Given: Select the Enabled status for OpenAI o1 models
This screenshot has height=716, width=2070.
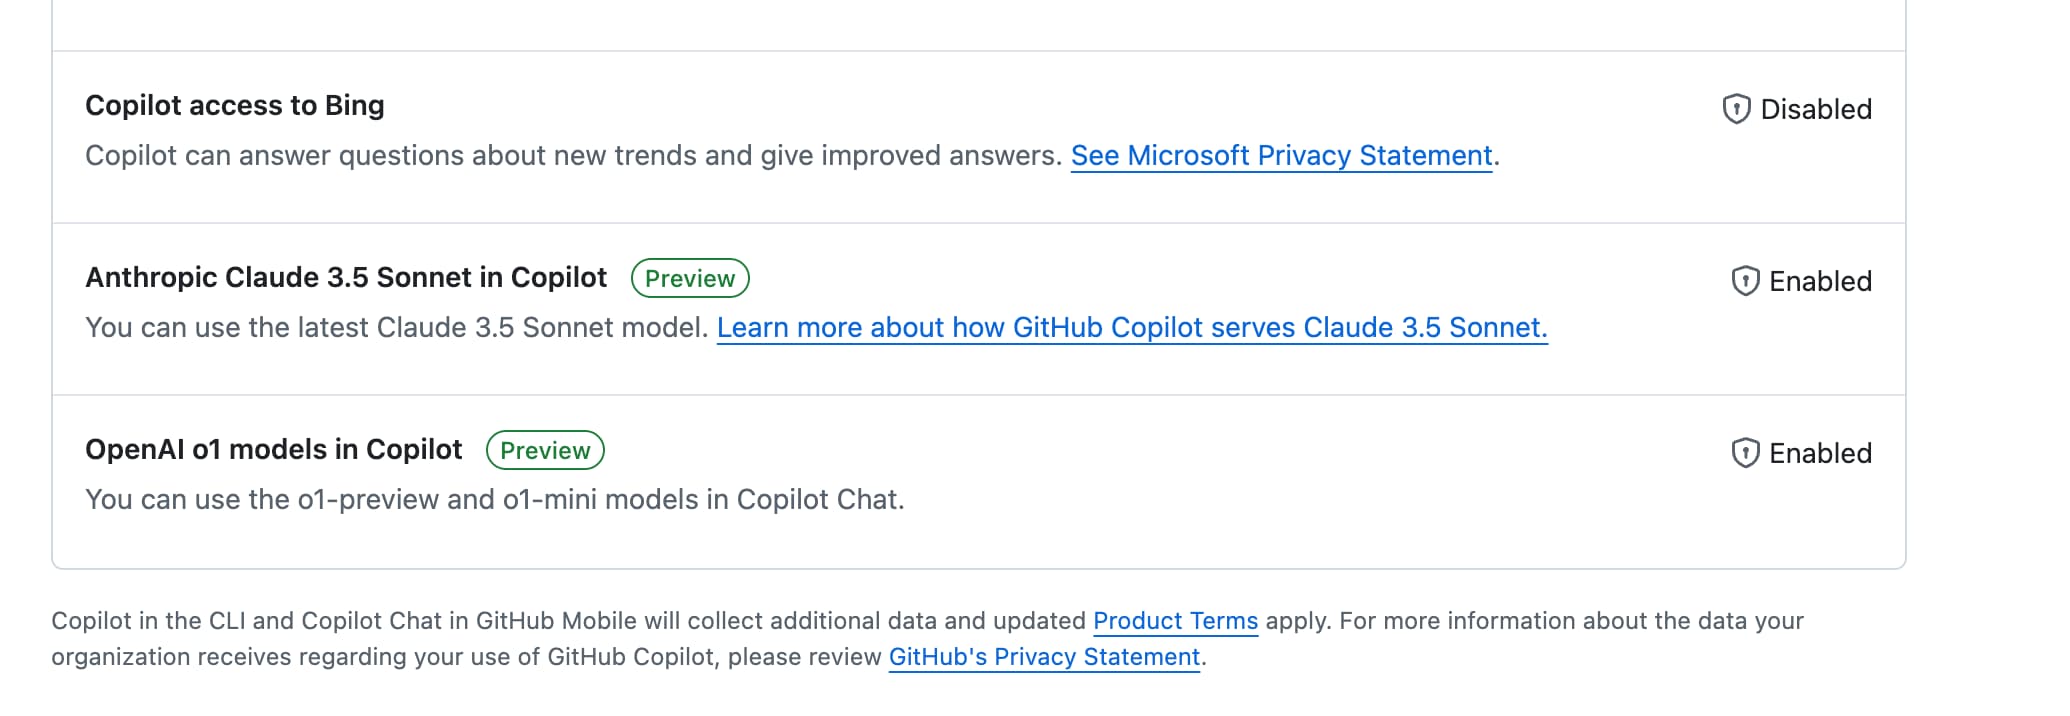Looking at the screenshot, I should [x=1820, y=453].
